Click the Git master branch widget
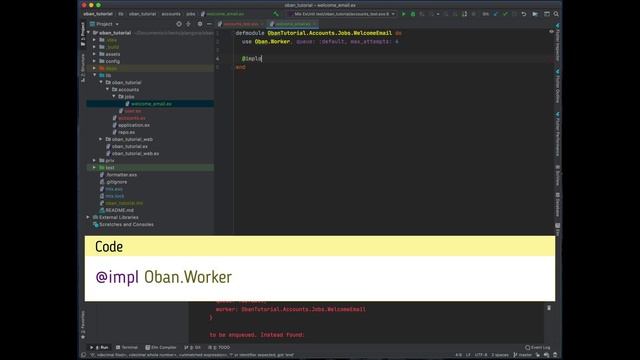Image resolution: width=640 pixels, height=360 pixels. click(522, 355)
